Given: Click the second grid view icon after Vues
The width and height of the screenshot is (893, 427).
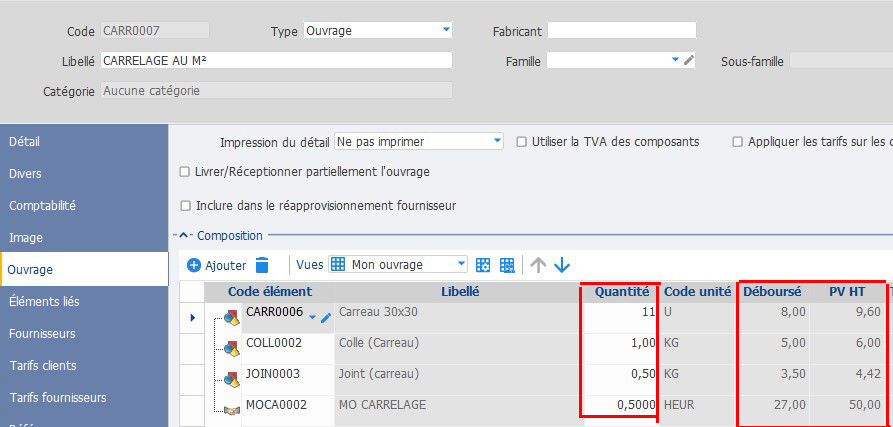Looking at the screenshot, I should click(x=507, y=265).
